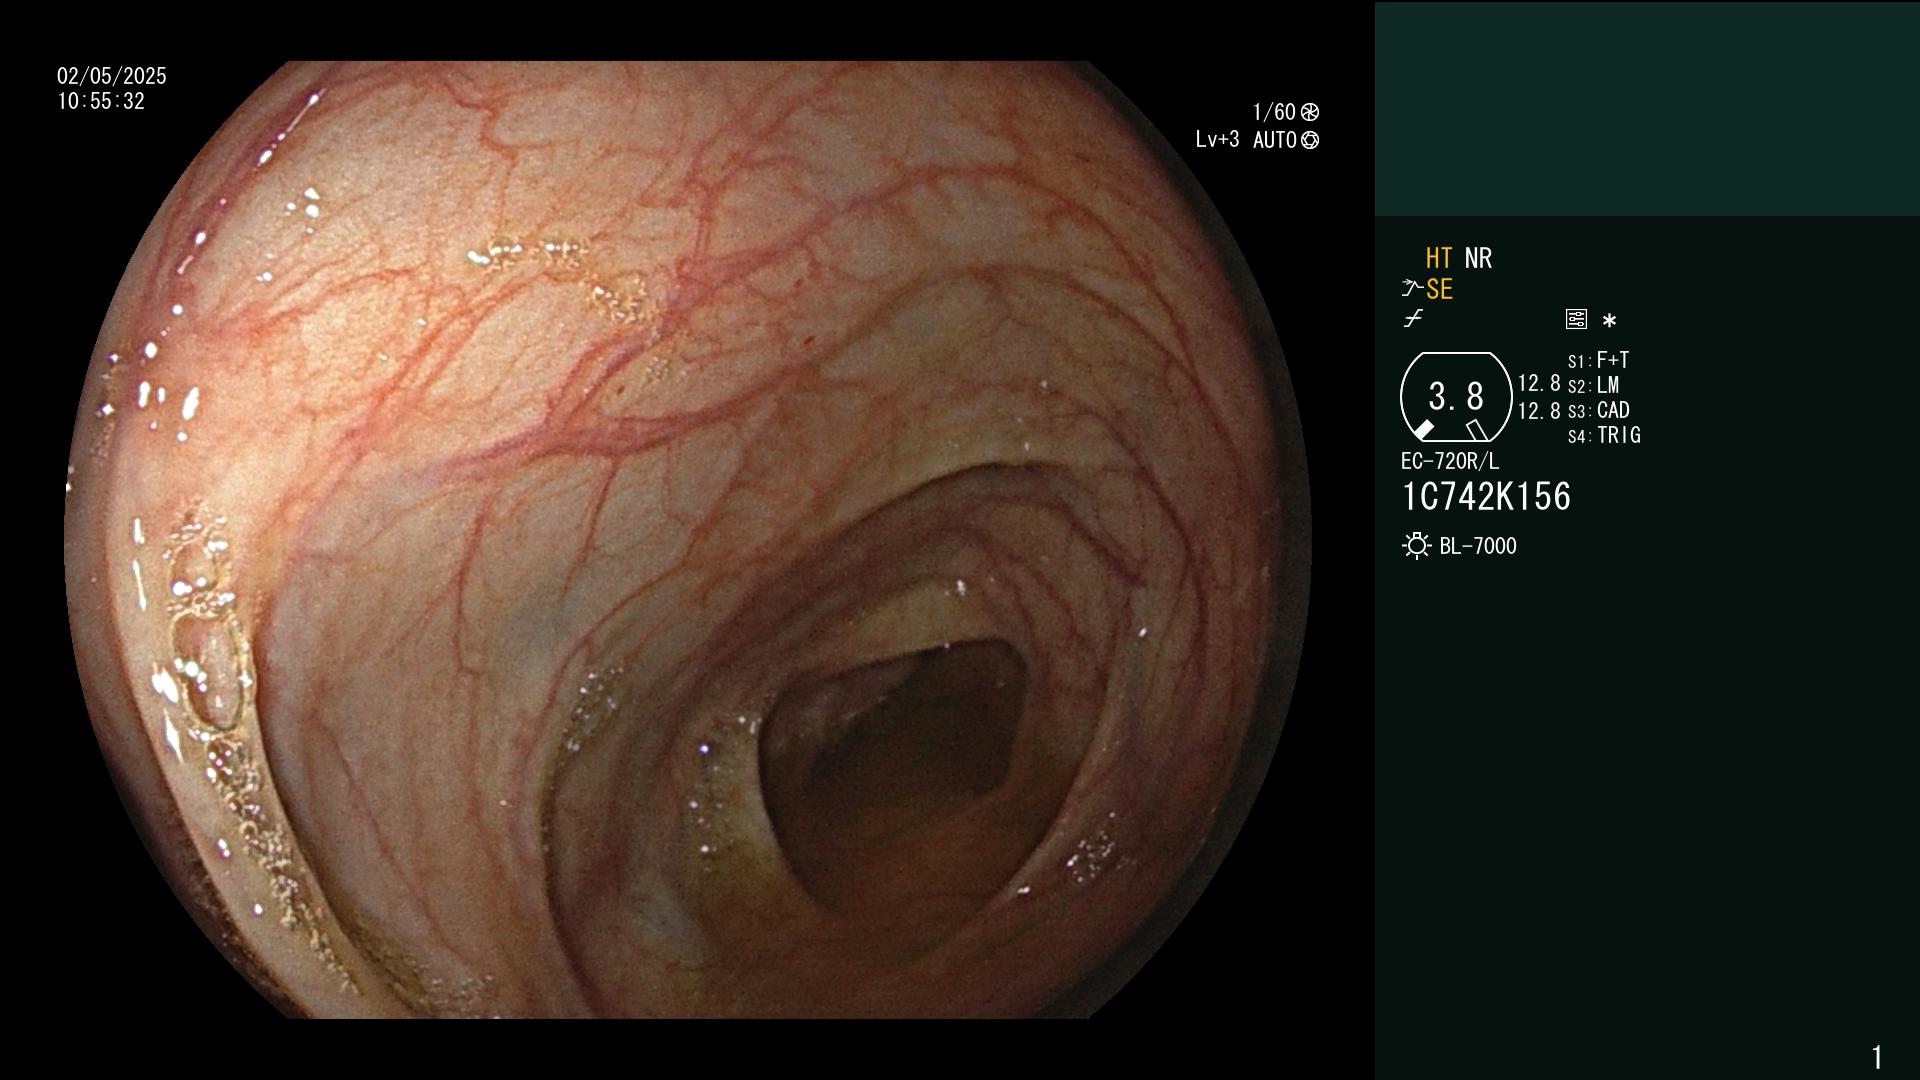Click the lower 12.8 diameter value
This screenshot has height=1080, width=1920.
[1539, 411]
